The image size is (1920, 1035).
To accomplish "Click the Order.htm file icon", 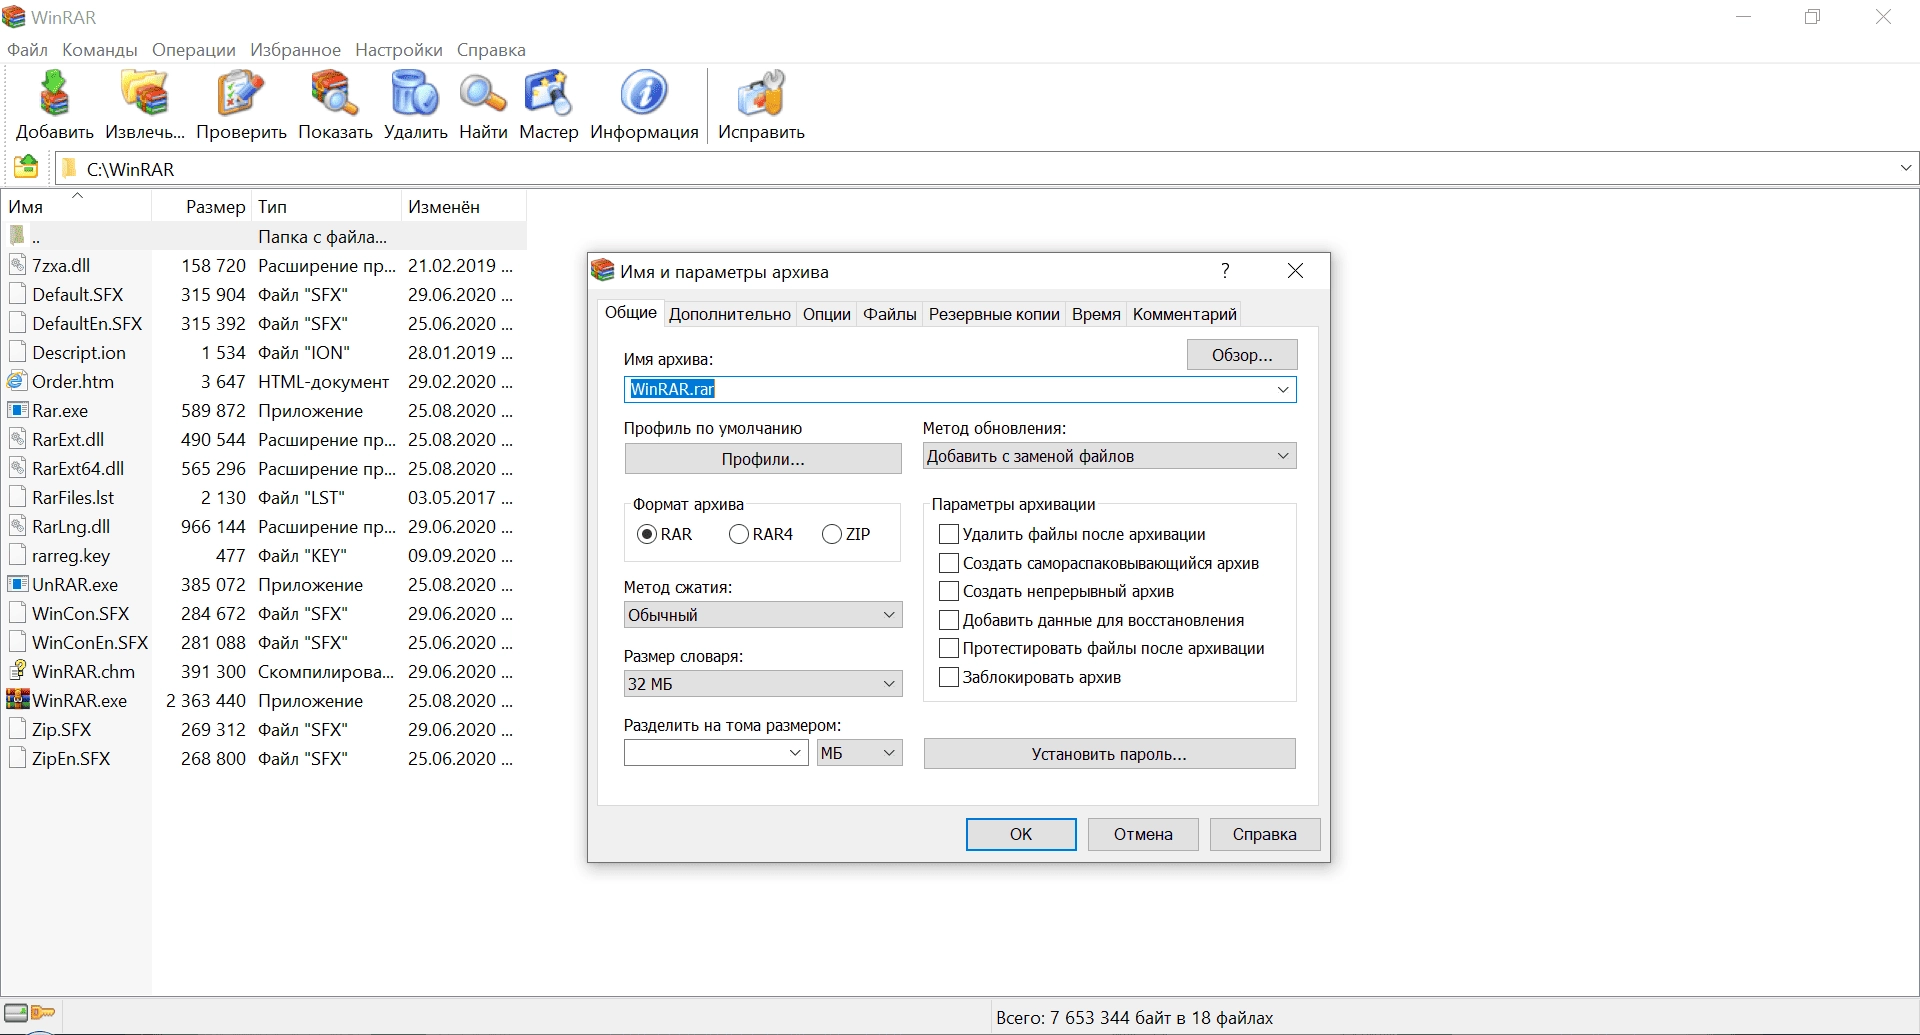I will [x=17, y=381].
